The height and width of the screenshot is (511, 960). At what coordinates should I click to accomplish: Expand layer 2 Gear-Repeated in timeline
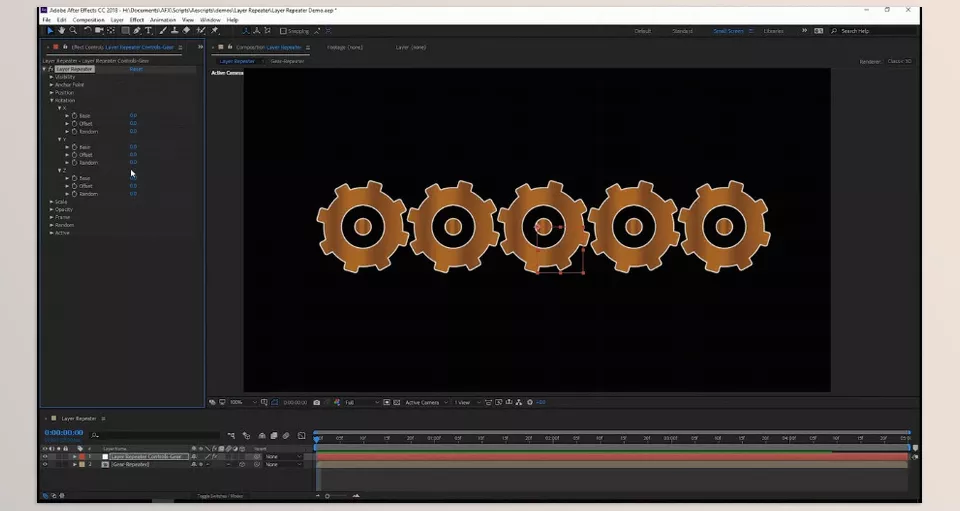click(x=75, y=464)
